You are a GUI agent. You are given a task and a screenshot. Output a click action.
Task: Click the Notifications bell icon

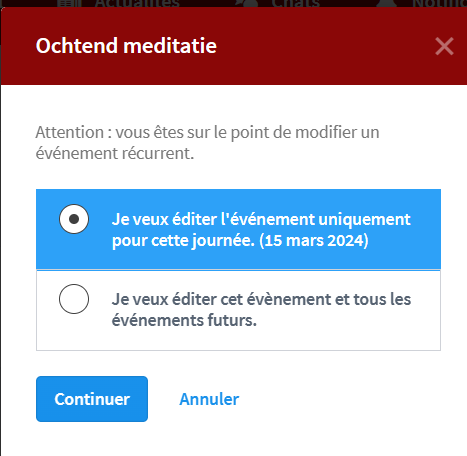pyautogui.click(x=387, y=3)
